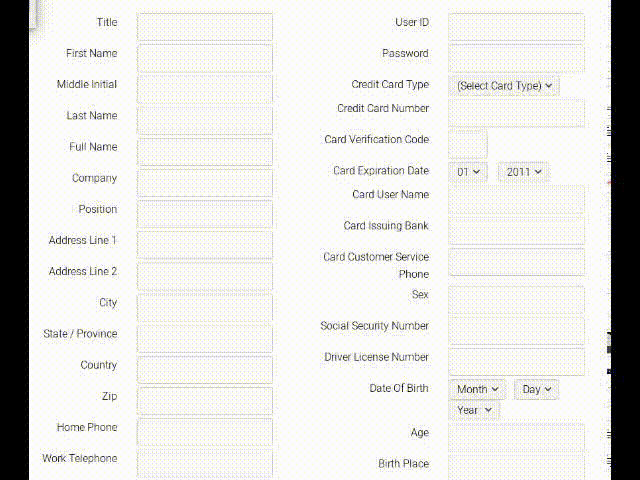Open the Credit Card Type dropdown
The image size is (640, 480).
(x=504, y=86)
